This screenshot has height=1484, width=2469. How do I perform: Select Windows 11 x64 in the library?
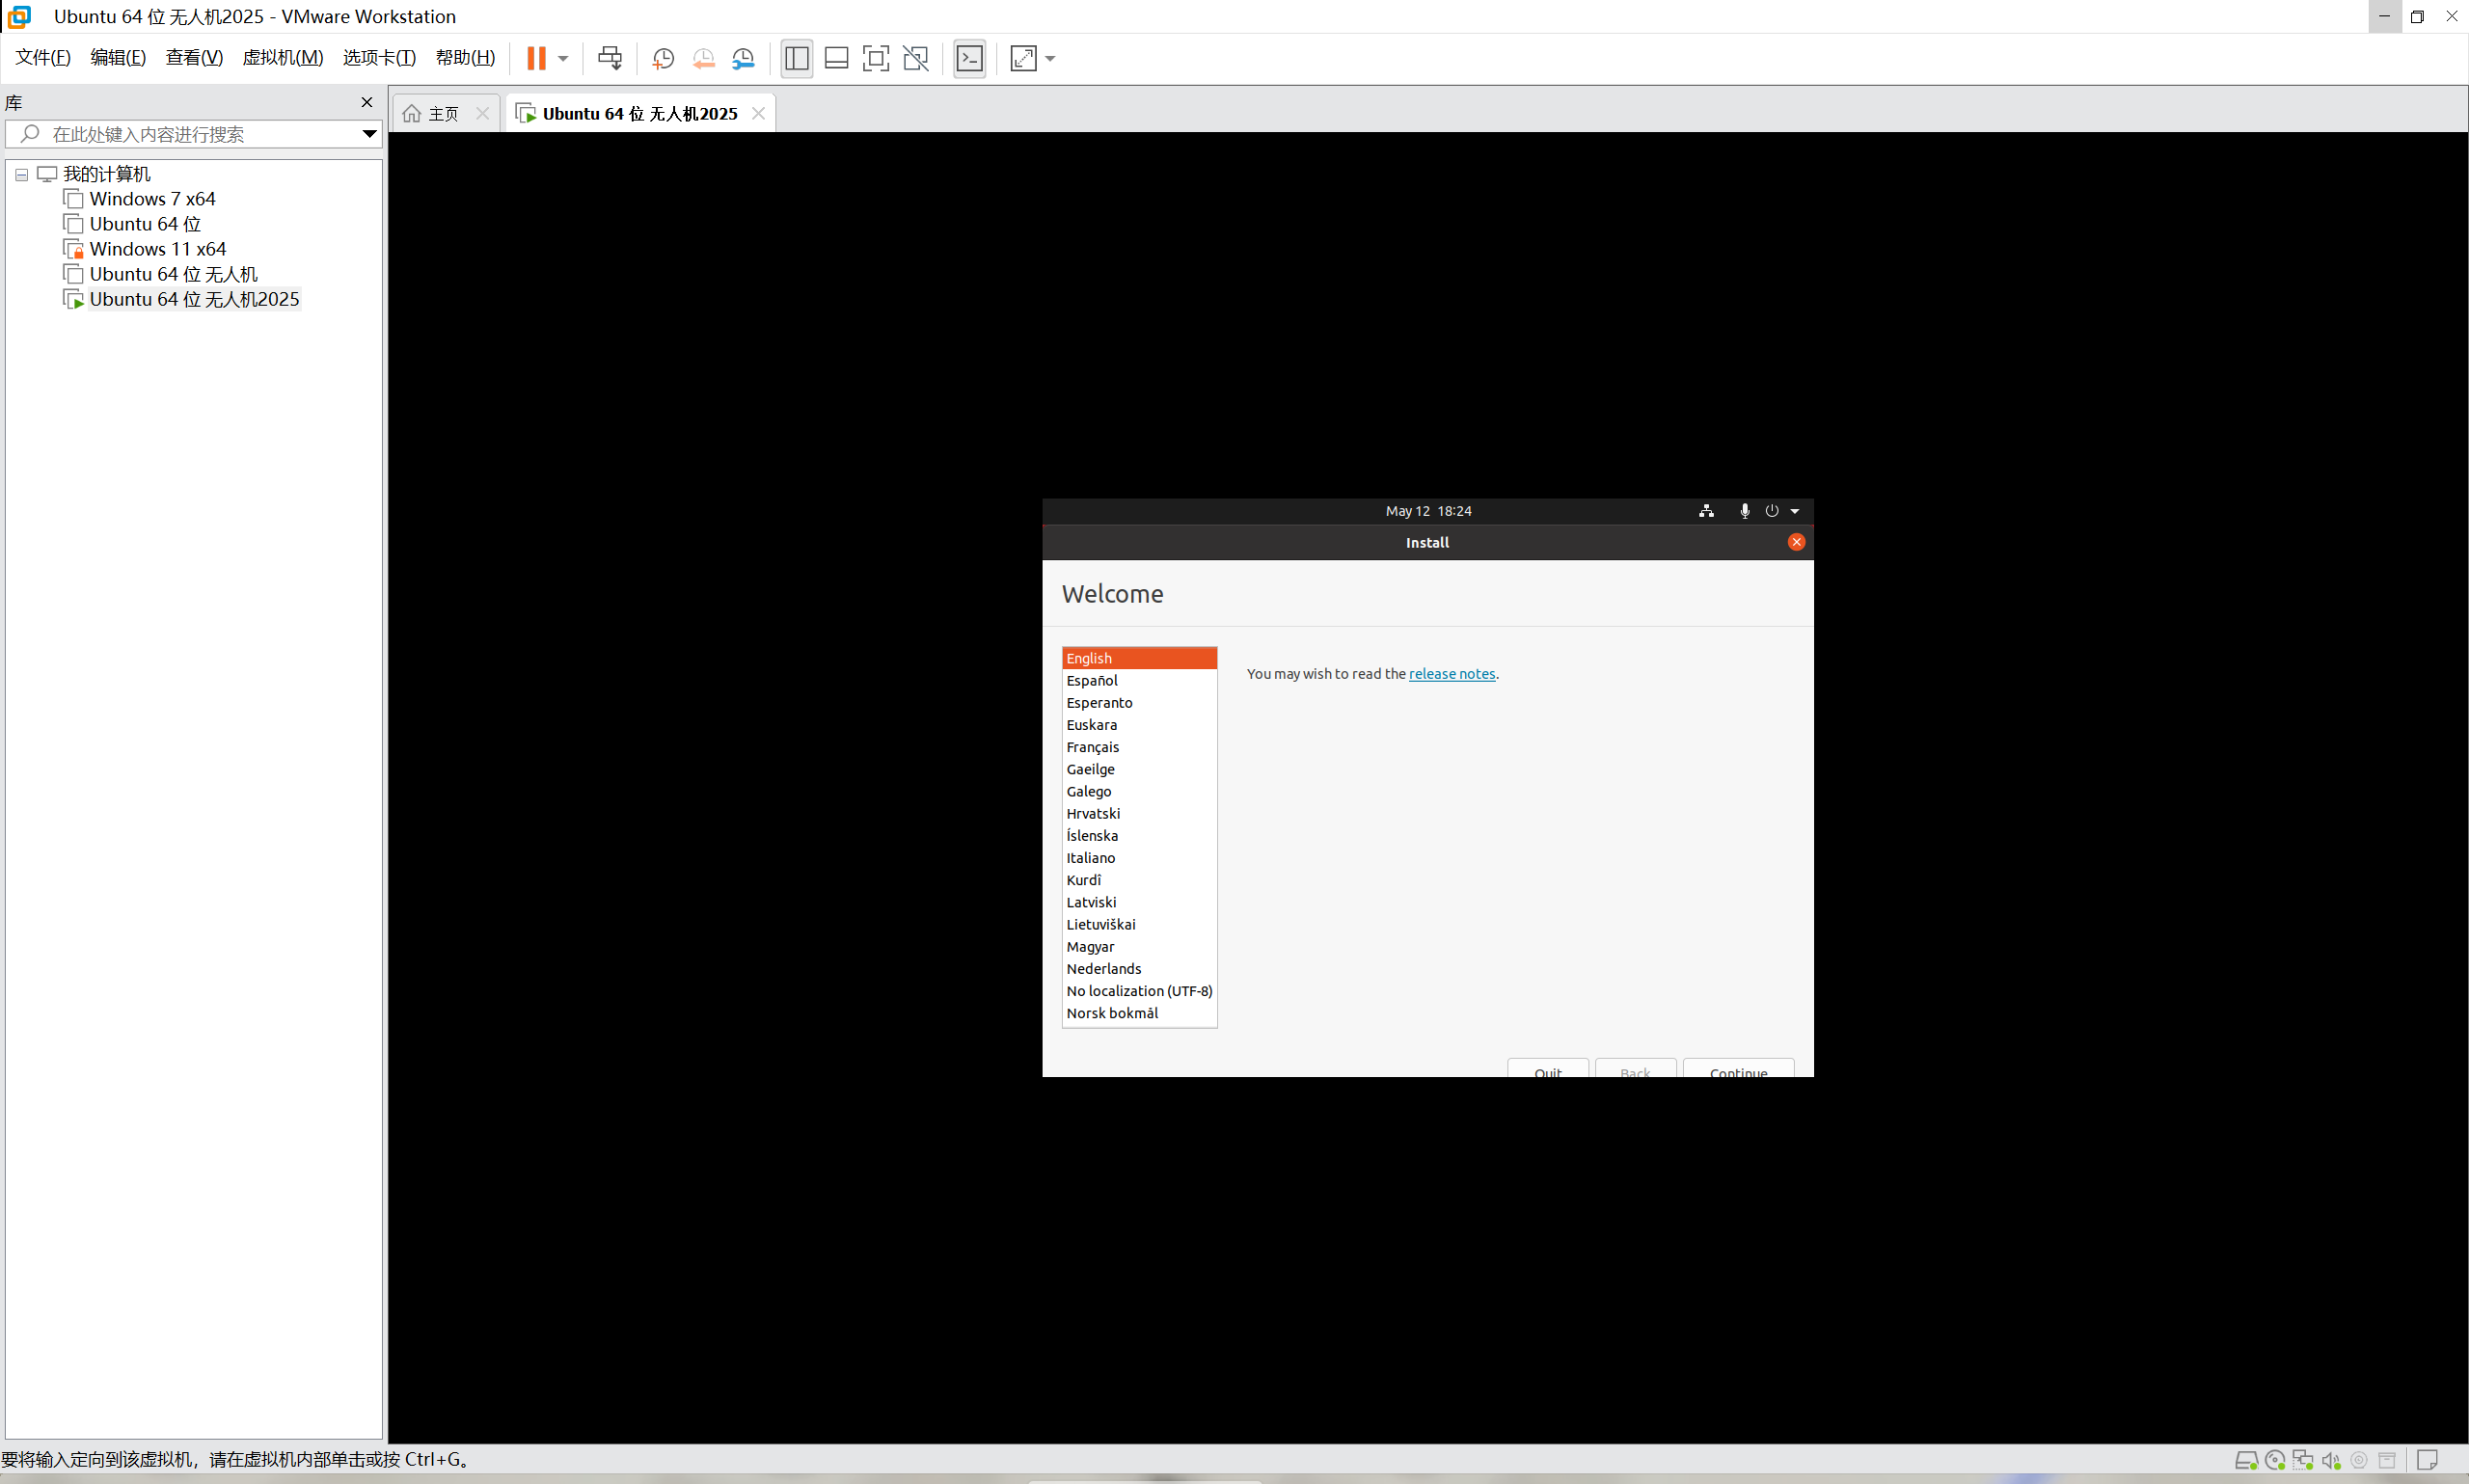(158, 249)
